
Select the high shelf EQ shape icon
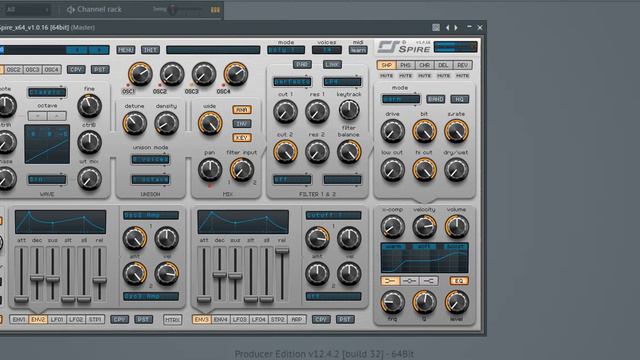428,281
